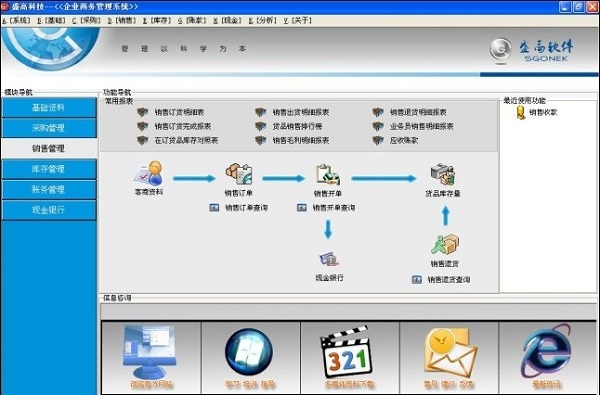Switch to 库存管理 module

(x=49, y=169)
